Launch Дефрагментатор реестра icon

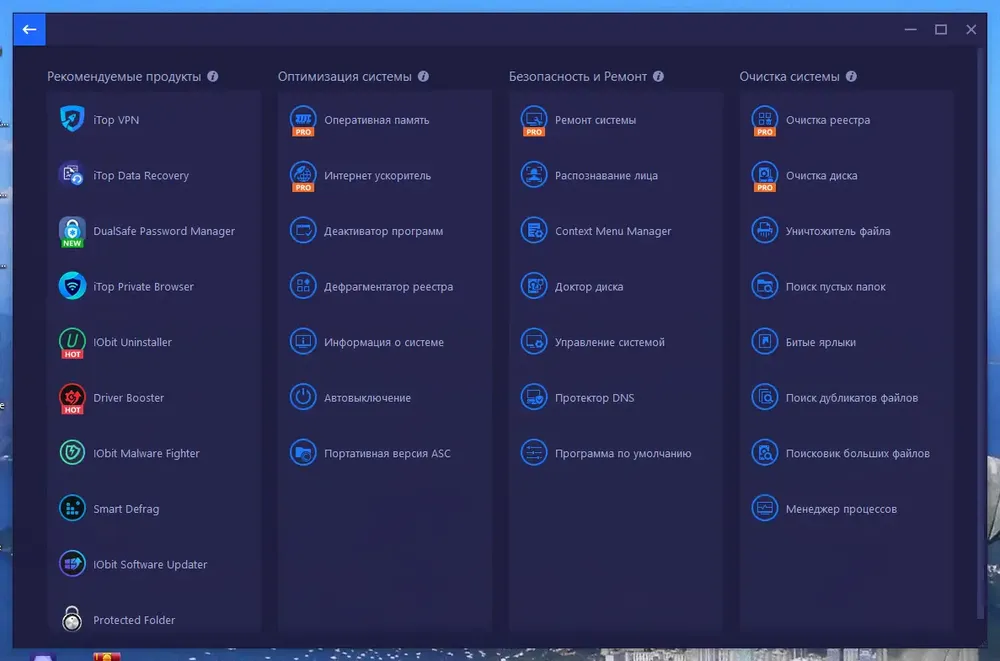(303, 286)
